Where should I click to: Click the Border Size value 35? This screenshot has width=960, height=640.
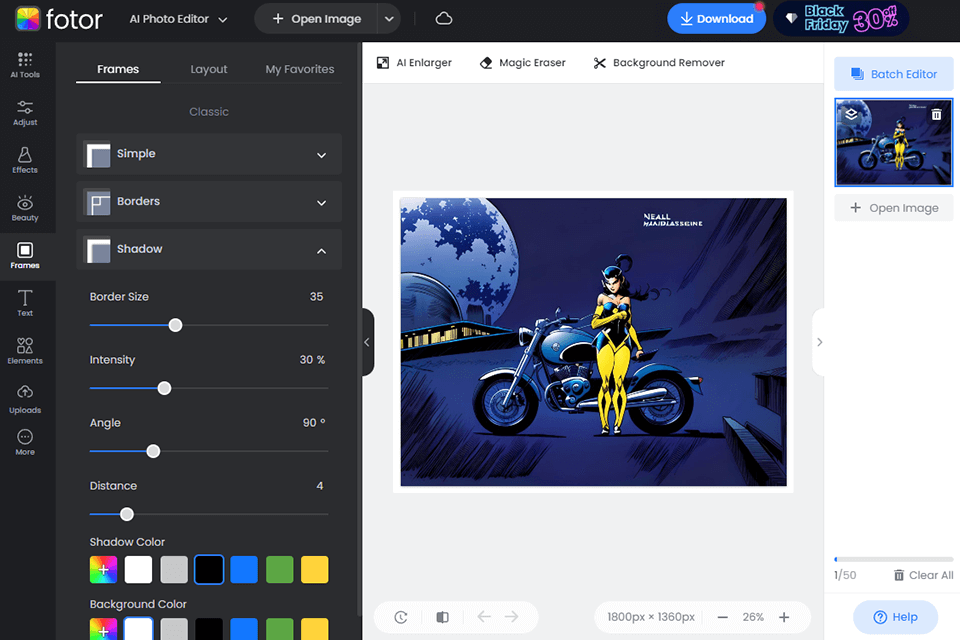pos(316,296)
